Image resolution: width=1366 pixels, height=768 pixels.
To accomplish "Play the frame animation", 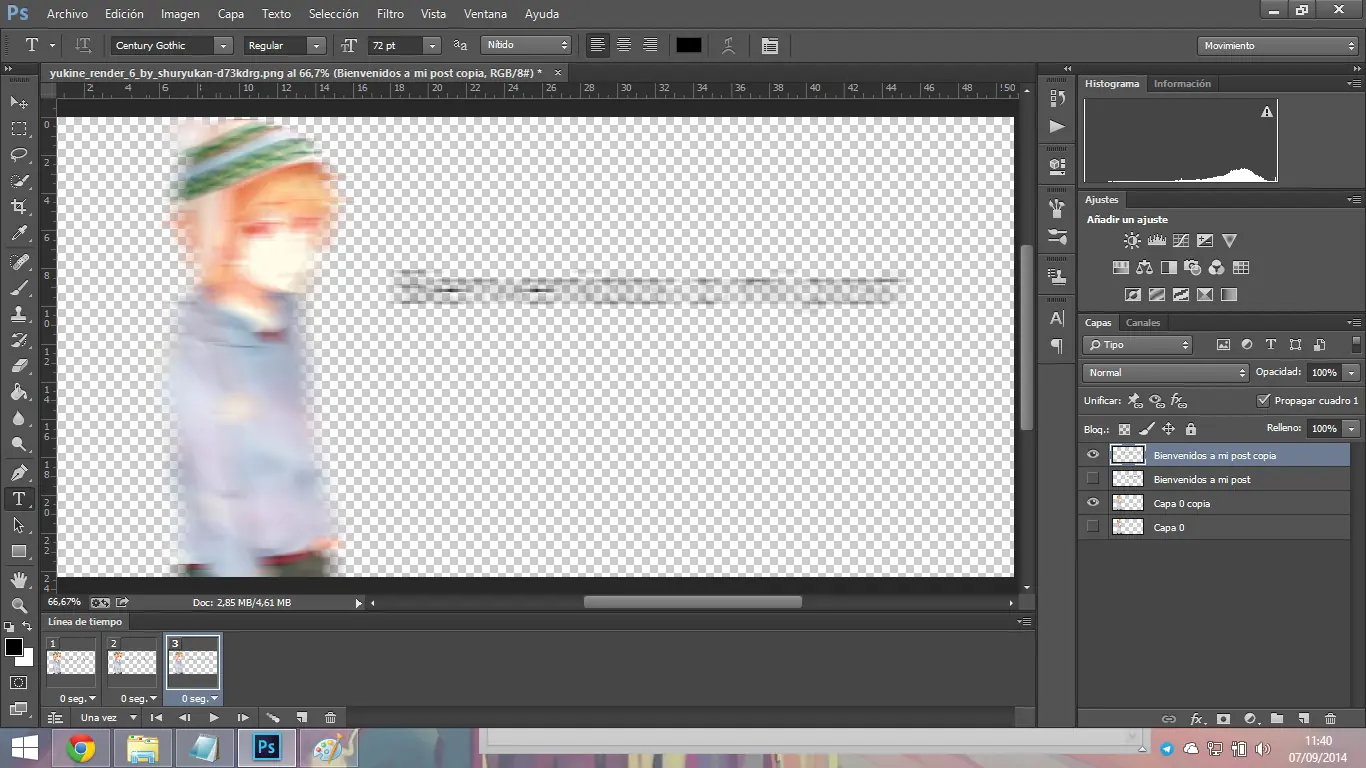I will tap(214, 718).
